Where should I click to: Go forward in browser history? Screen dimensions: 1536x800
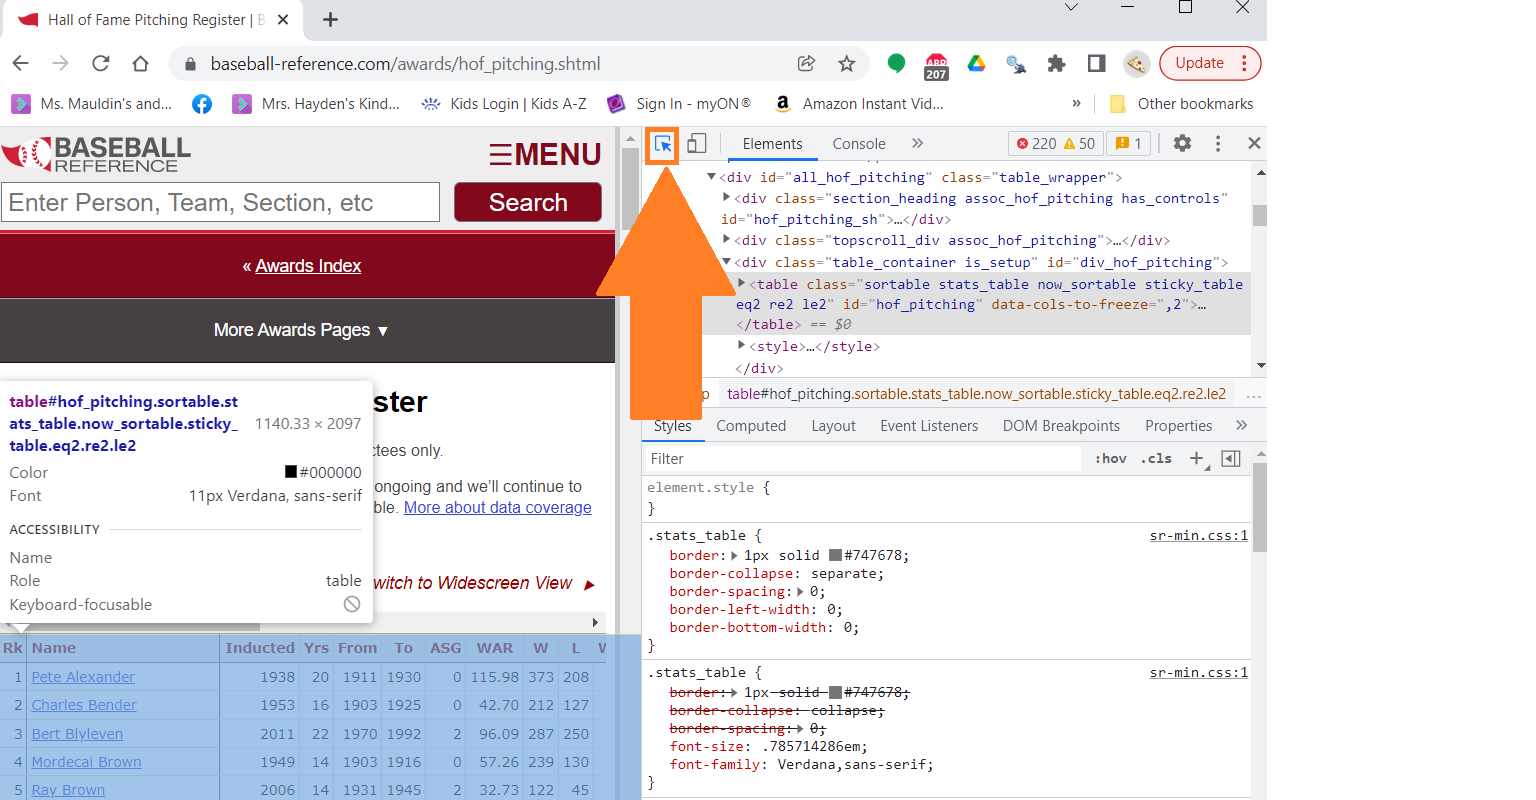tap(61, 63)
